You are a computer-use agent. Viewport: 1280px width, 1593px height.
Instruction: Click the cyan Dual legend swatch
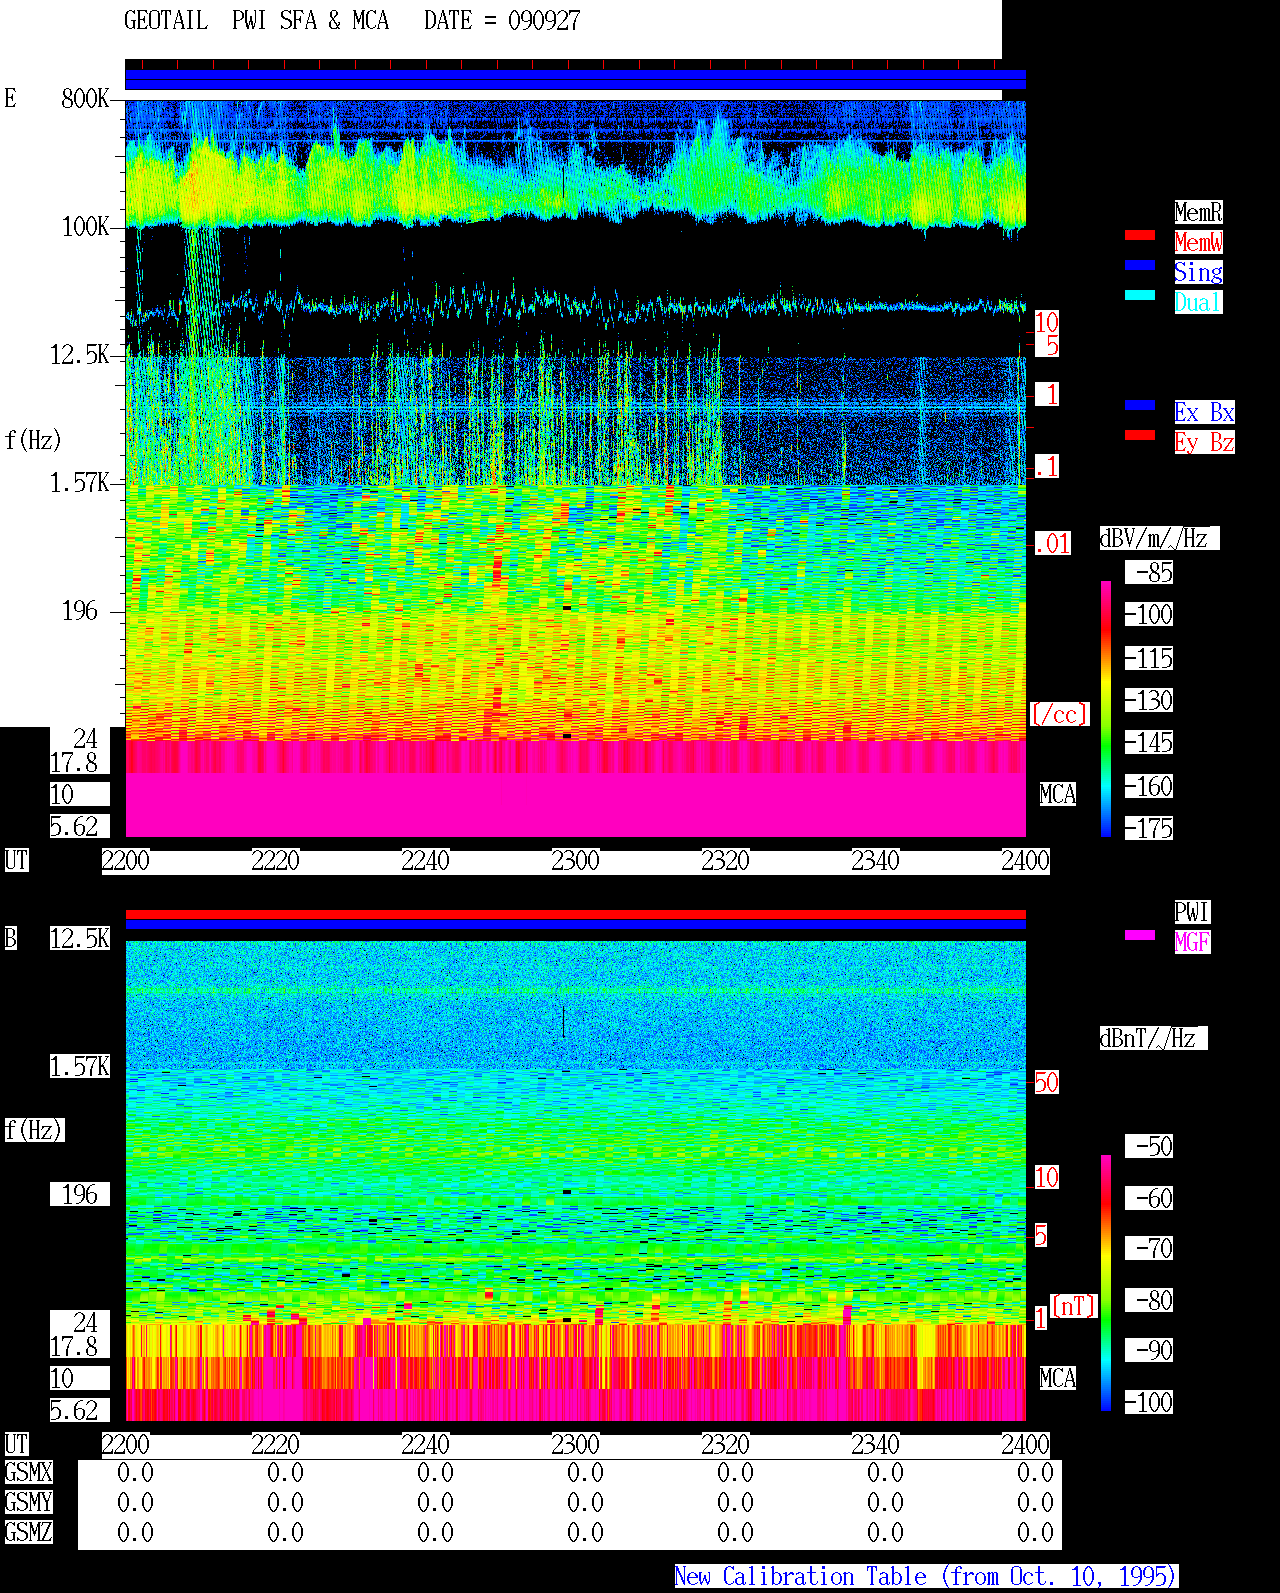pyautogui.click(x=1140, y=295)
